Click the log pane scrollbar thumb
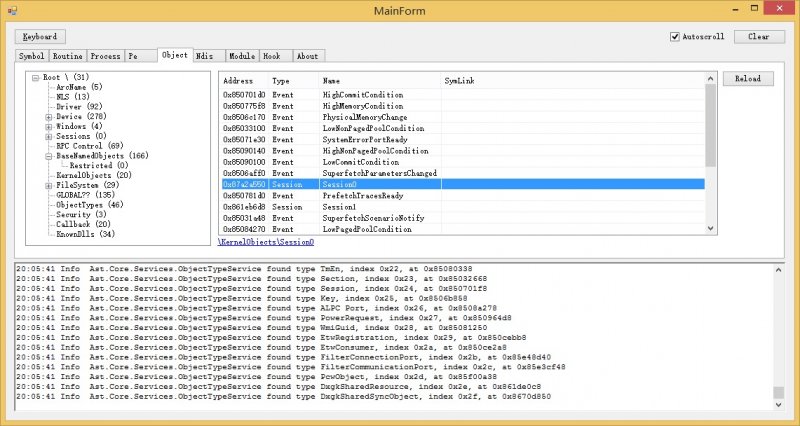Screen dimensions: 800x426 [779, 392]
